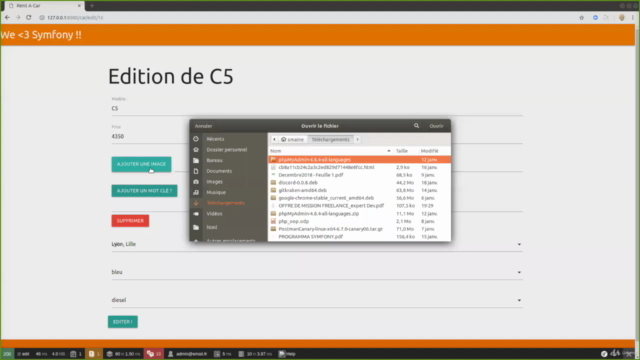Select google-chrome-stable_current_amd64.deb file
This screenshot has height=360, width=640.
point(359,198)
